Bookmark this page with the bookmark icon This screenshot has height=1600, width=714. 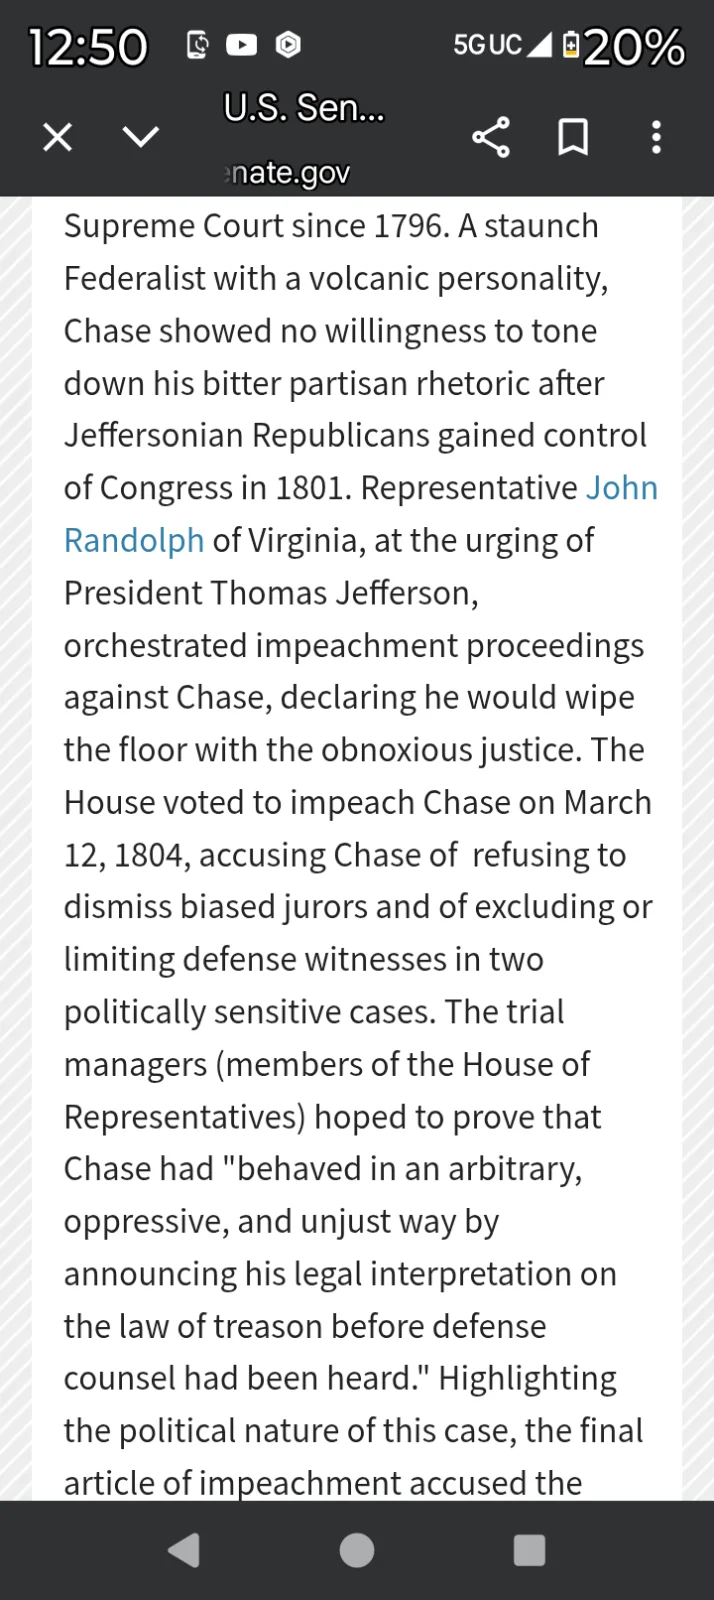(x=572, y=137)
